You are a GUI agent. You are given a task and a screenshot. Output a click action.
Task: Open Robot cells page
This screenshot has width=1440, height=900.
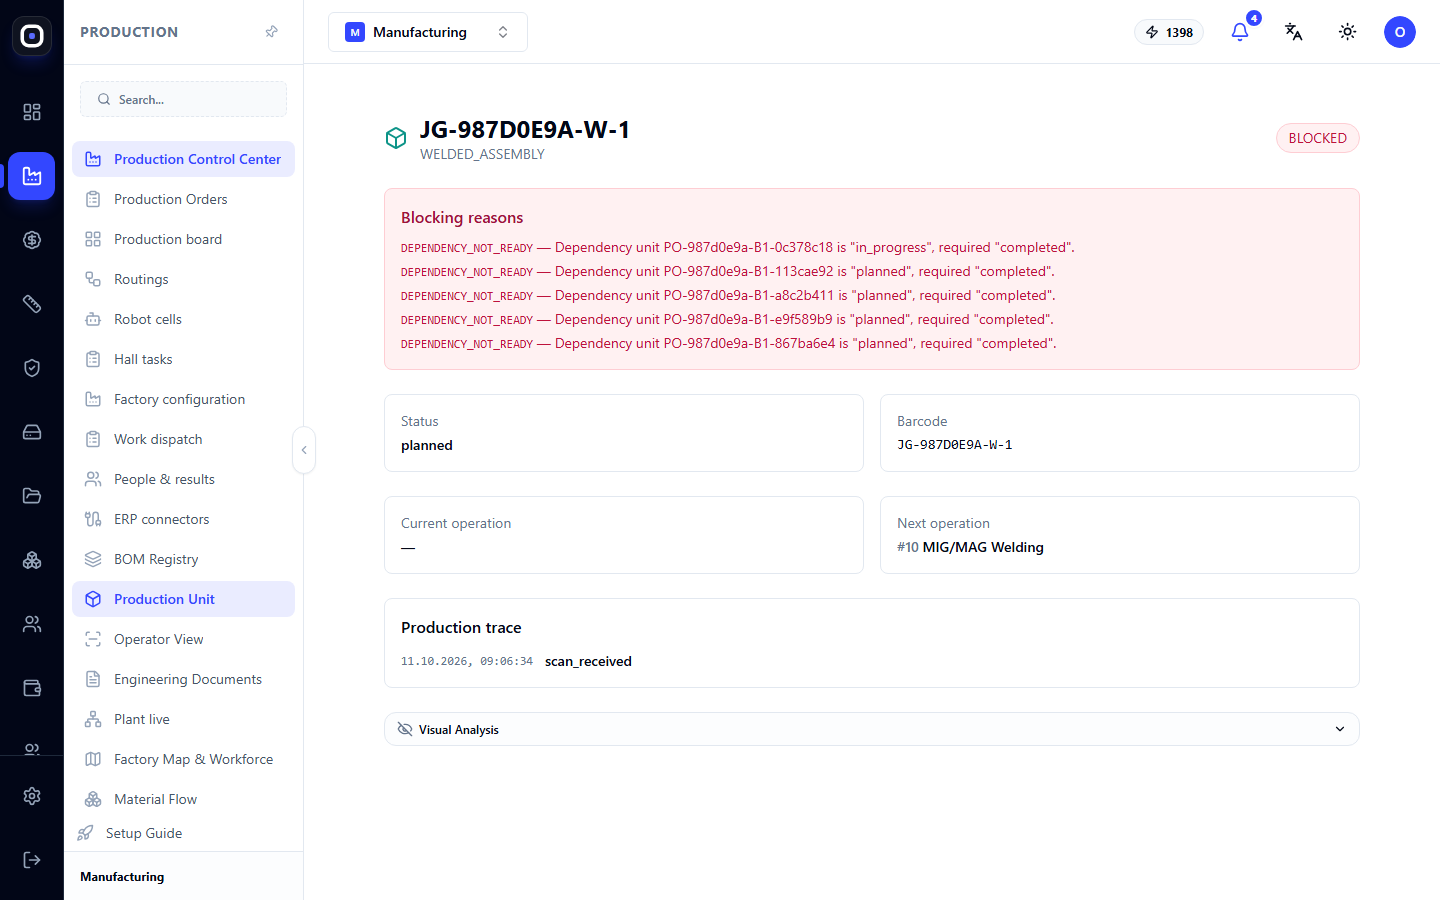click(x=183, y=319)
